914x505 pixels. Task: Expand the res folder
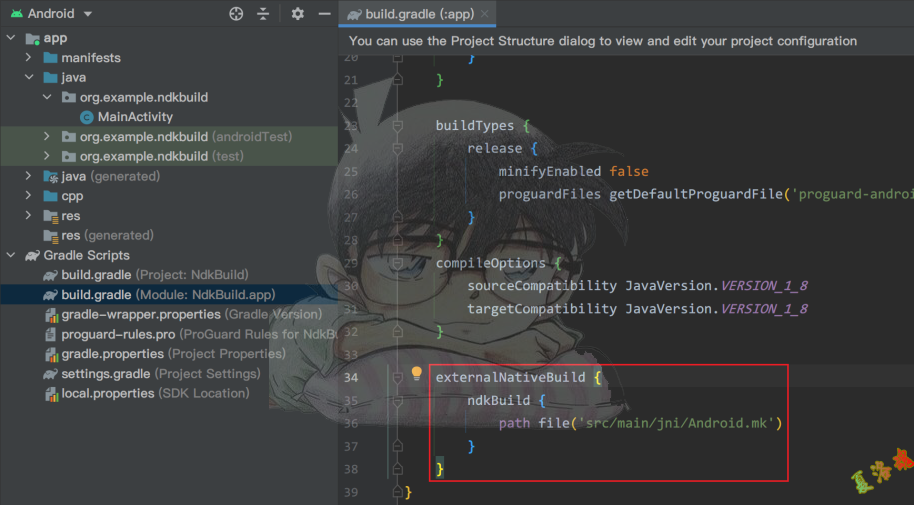29,215
